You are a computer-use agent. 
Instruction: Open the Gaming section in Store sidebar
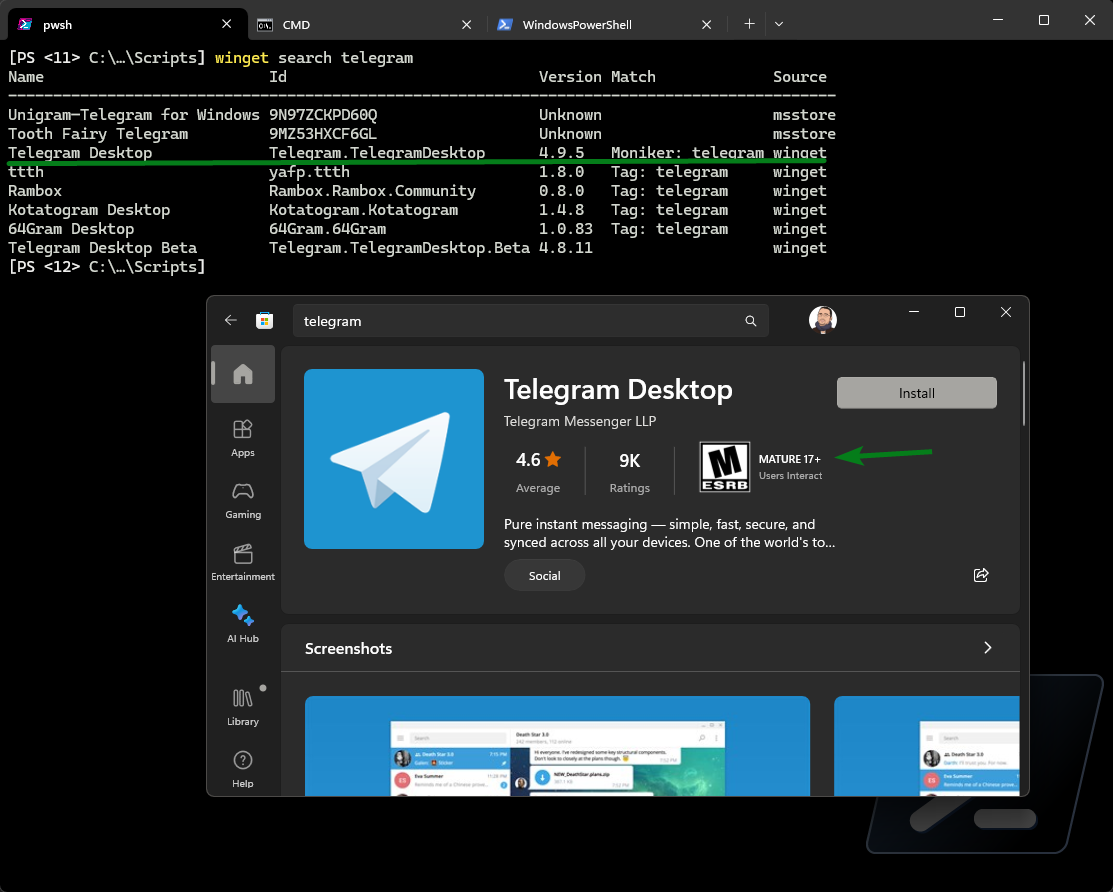pos(243,500)
